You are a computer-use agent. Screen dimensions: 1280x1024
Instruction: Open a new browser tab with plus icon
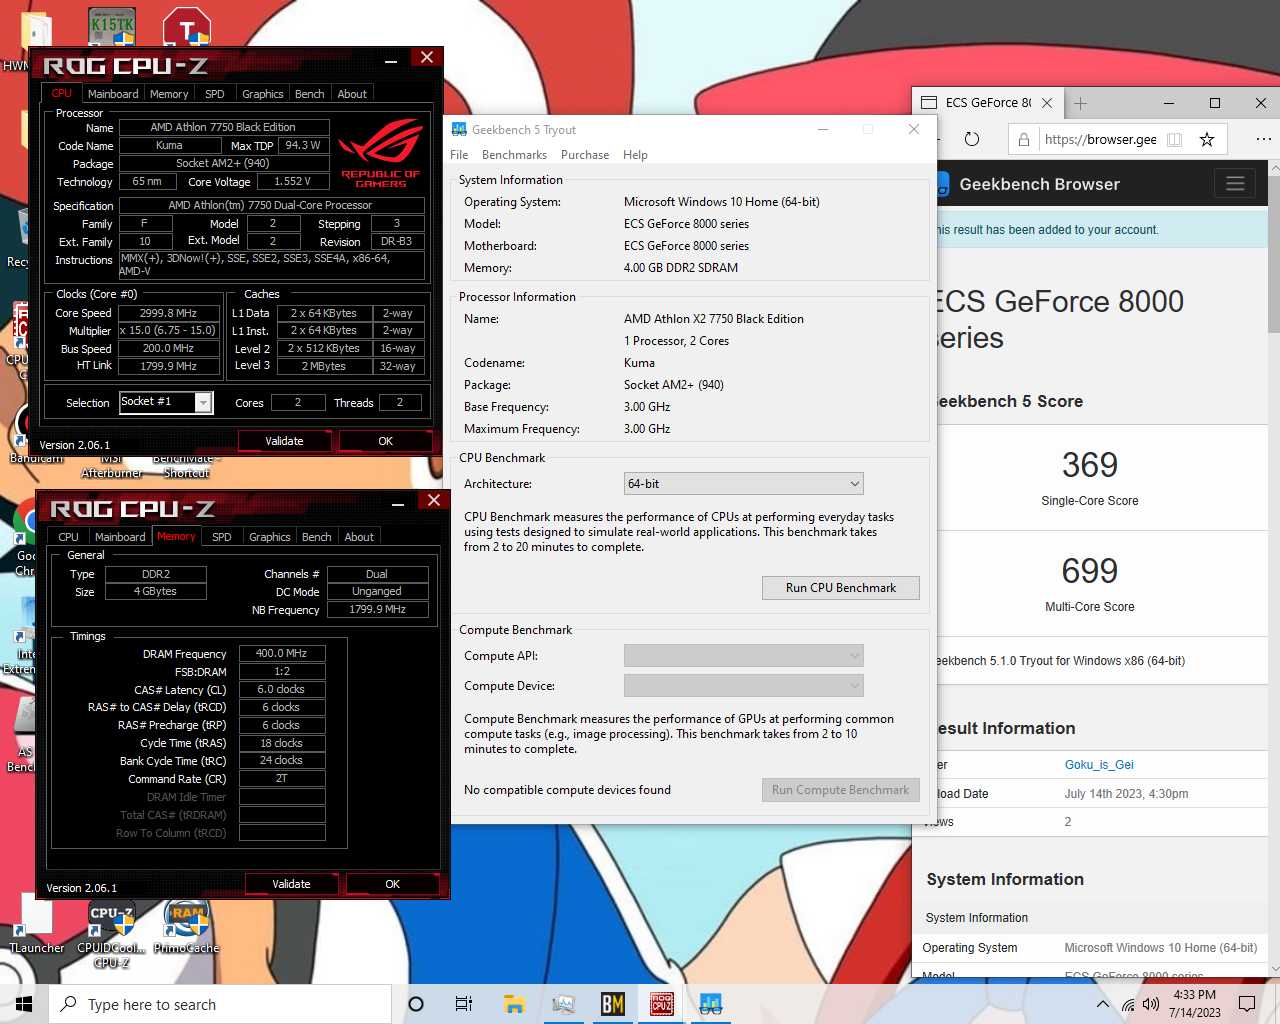click(x=1080, y=103)
